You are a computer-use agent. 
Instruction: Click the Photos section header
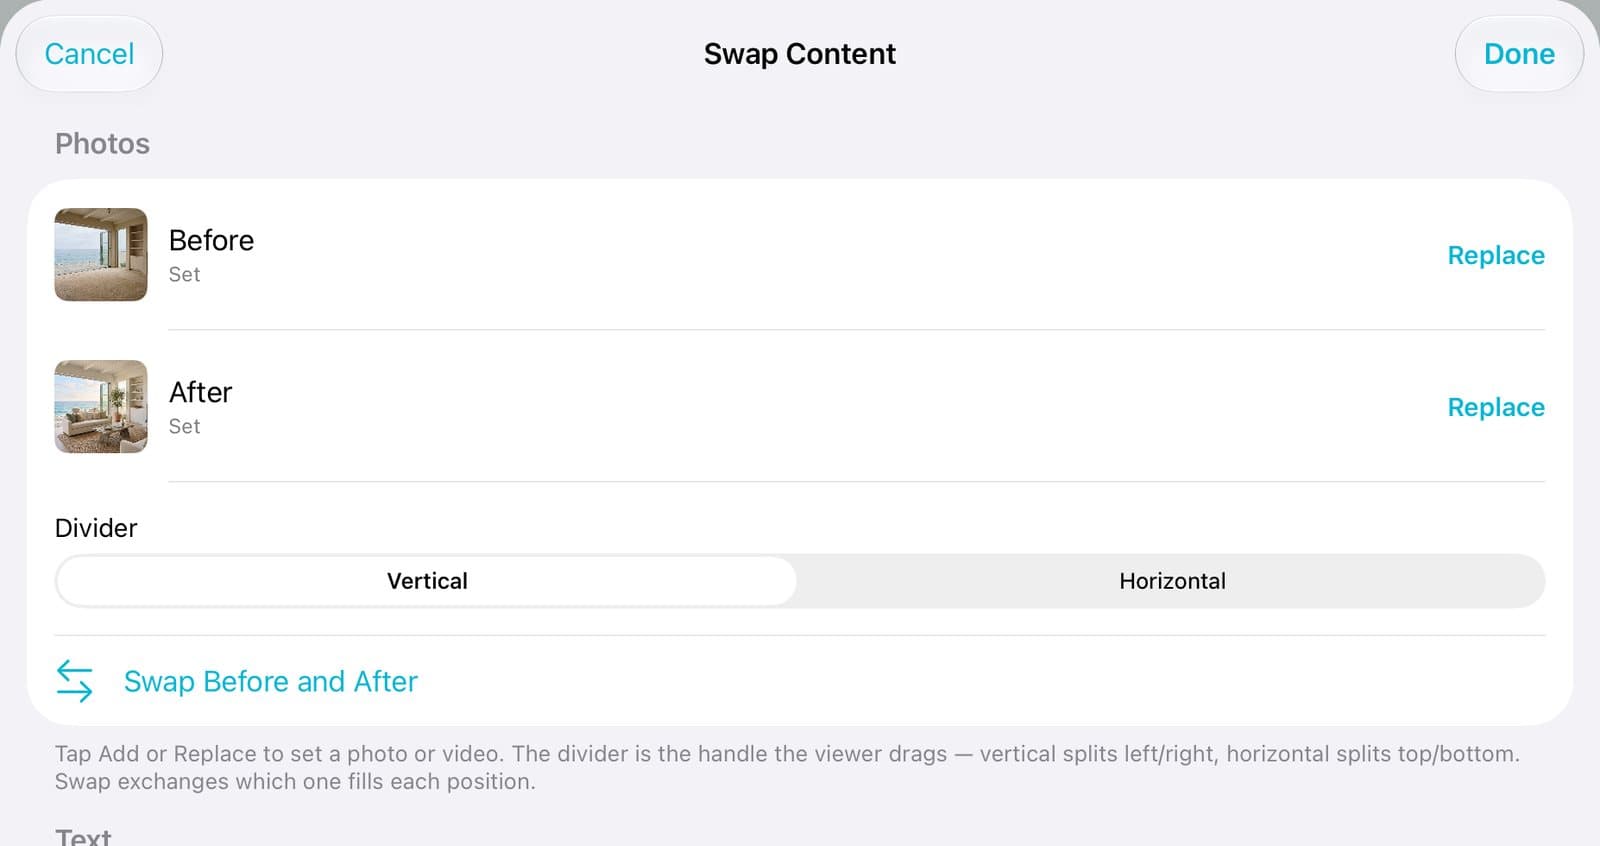pos(102,144)
